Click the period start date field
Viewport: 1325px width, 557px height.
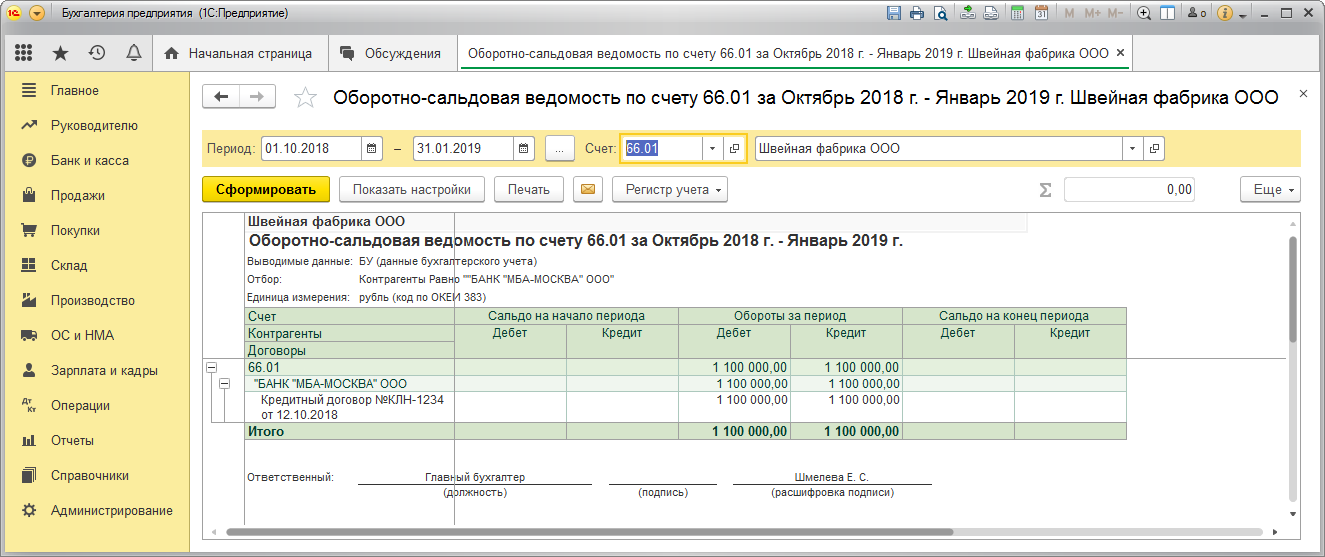pos(311,149)
